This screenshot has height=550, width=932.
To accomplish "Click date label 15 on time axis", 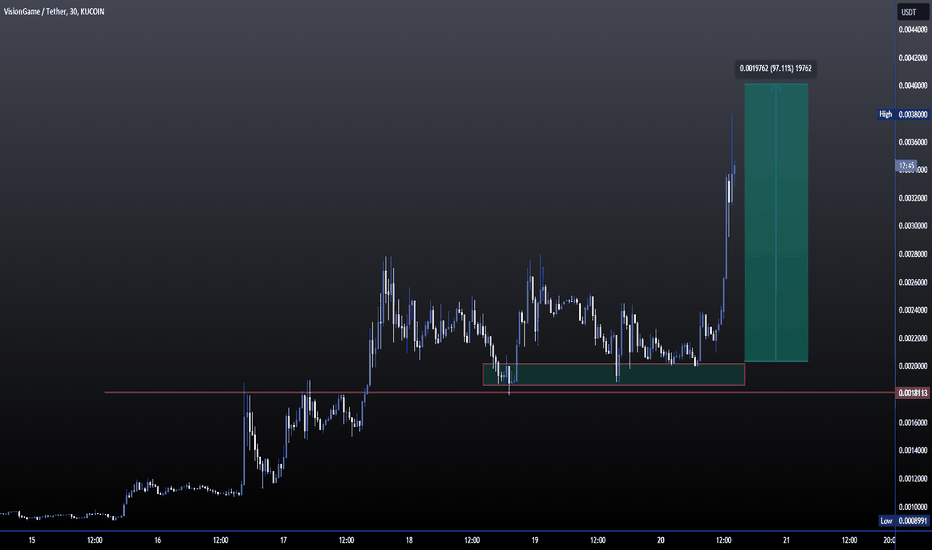I will click(32, 540).
